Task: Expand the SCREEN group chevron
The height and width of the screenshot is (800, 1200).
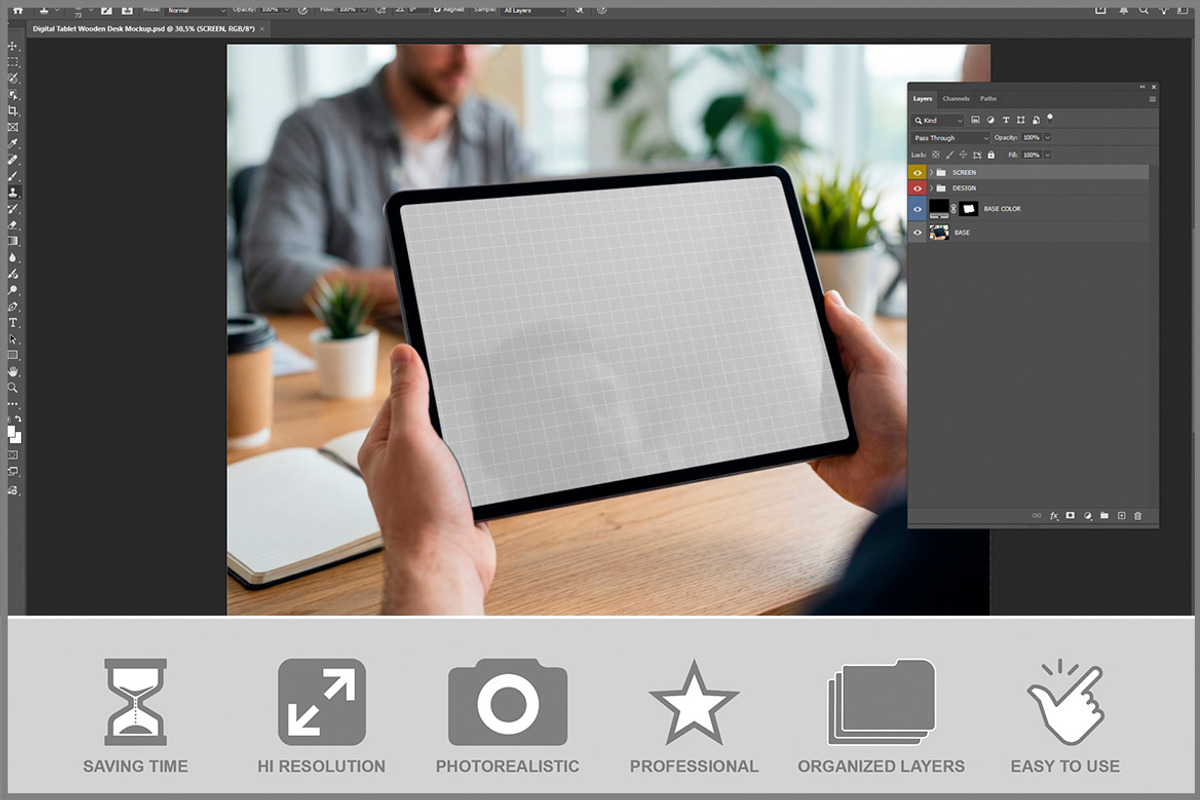Action: coord(931,173)
